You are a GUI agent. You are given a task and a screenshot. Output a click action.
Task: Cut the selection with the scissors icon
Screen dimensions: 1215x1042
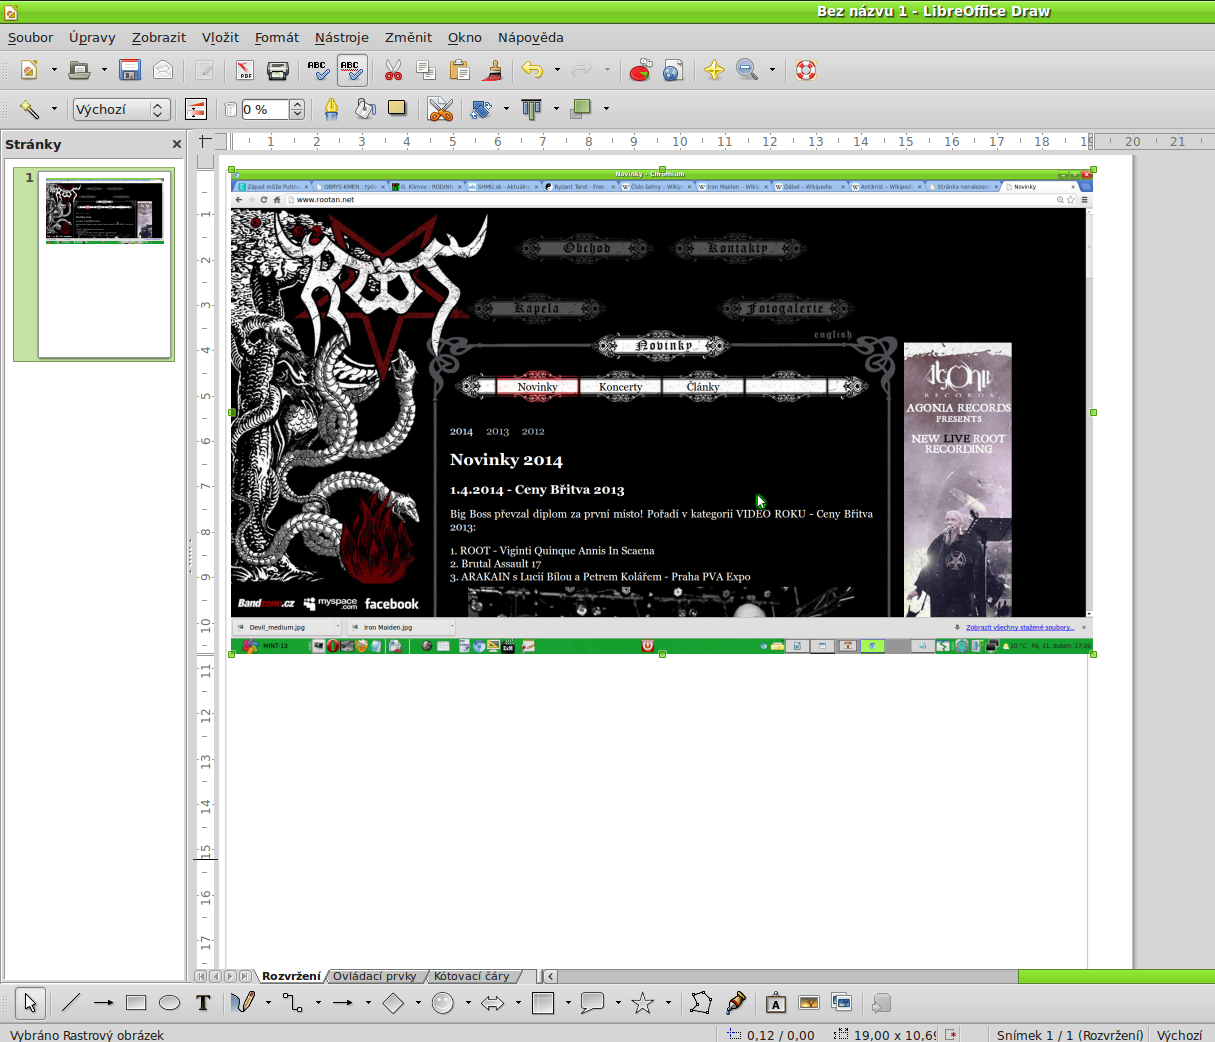pyautogui.click(x=393, y=70)
